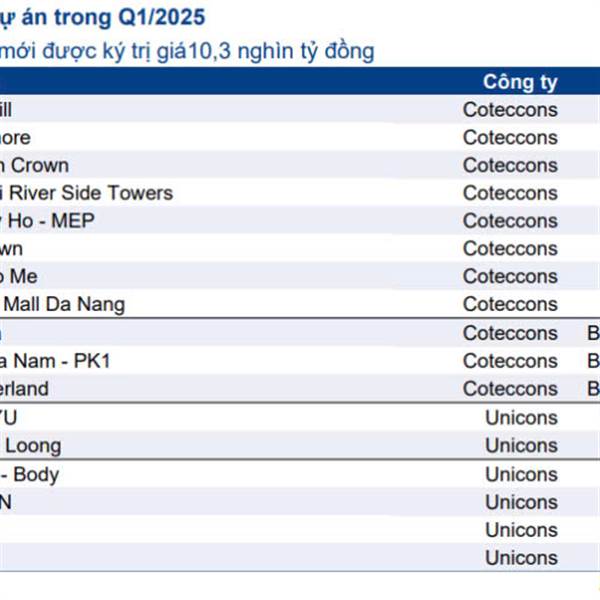Click Coteccons in the River Side Towers row
This screenshot has width=600, height=600.
510,193
